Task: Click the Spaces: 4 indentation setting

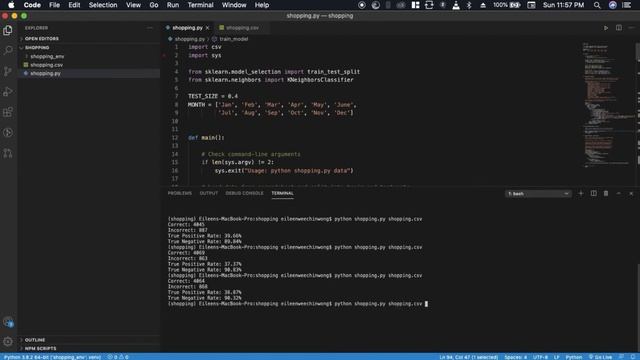Action: click(x=516, y=357)
